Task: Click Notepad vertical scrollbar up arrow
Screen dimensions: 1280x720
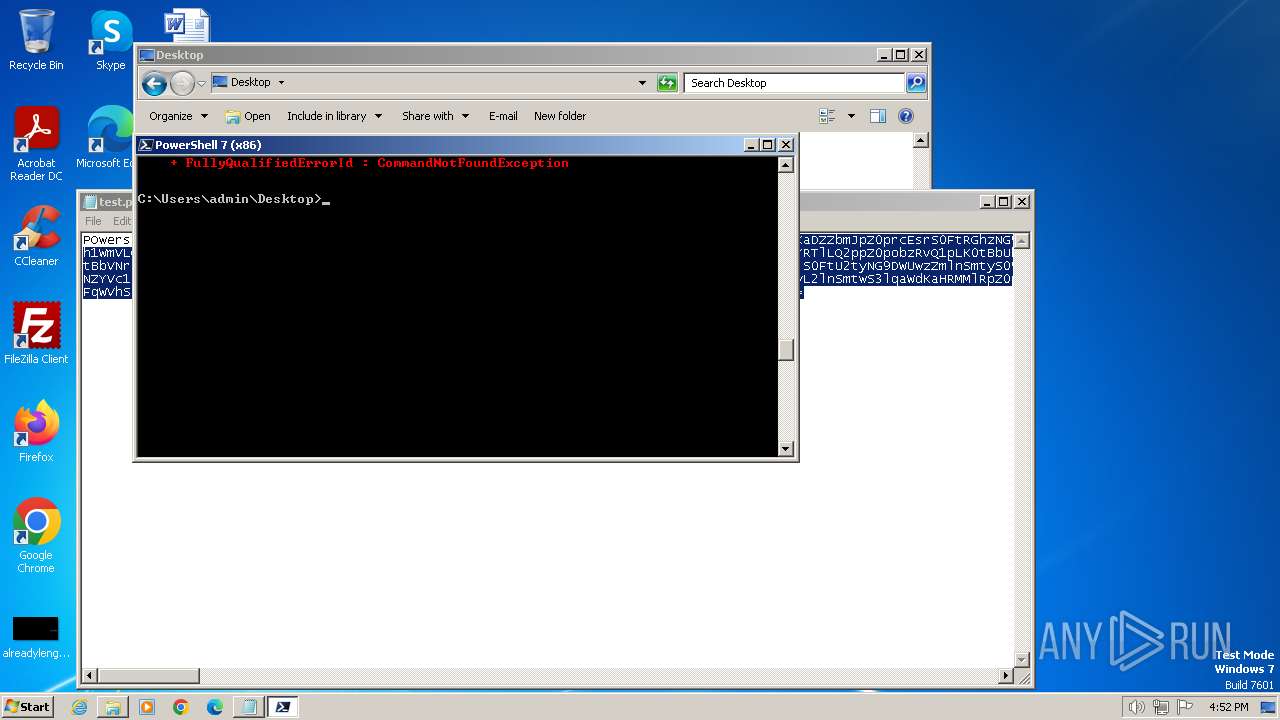Action: [x=1022, y=241]
